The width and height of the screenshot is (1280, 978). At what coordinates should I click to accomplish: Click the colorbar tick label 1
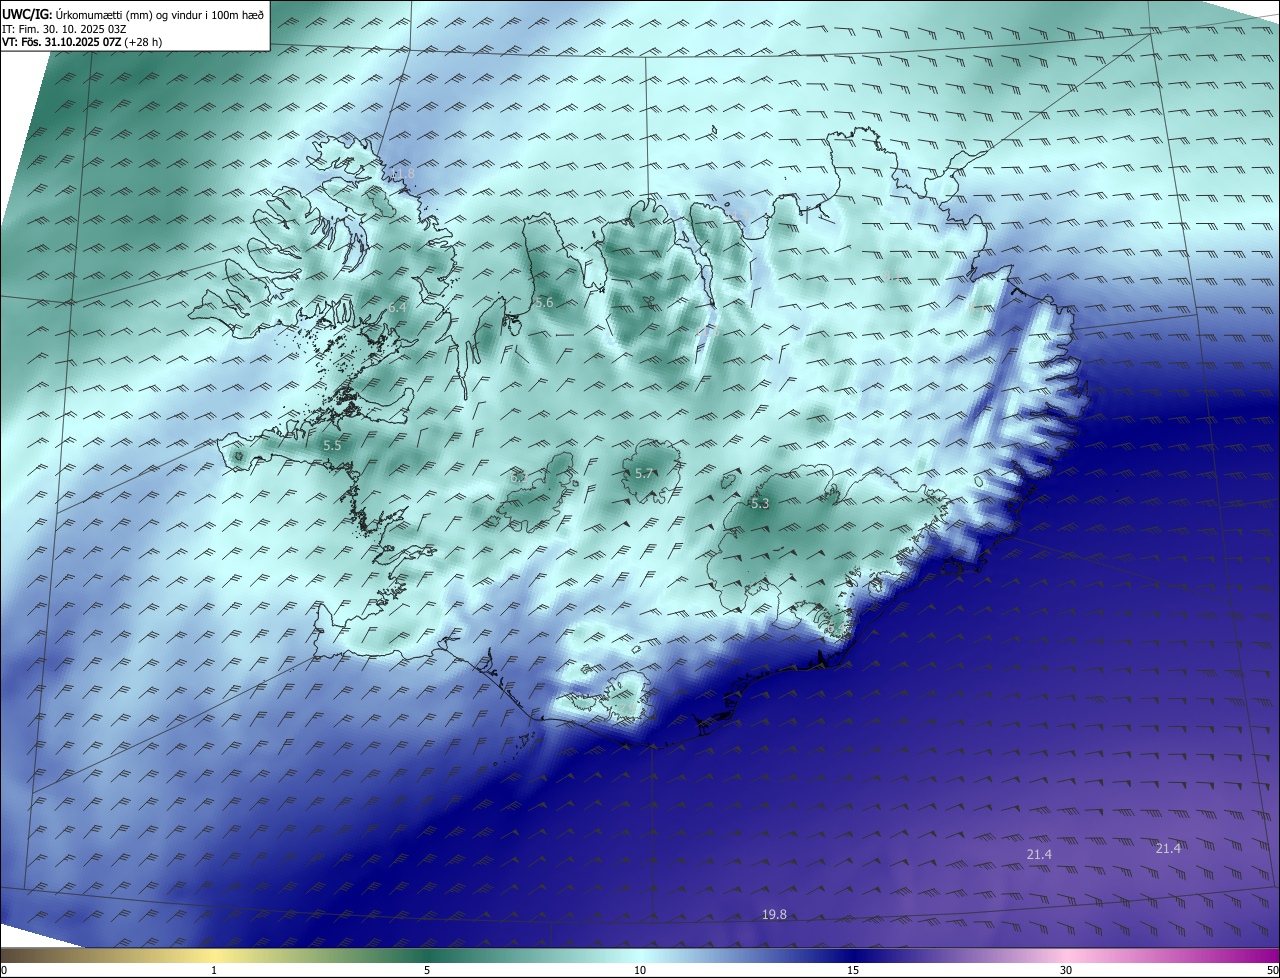point(214,970)
